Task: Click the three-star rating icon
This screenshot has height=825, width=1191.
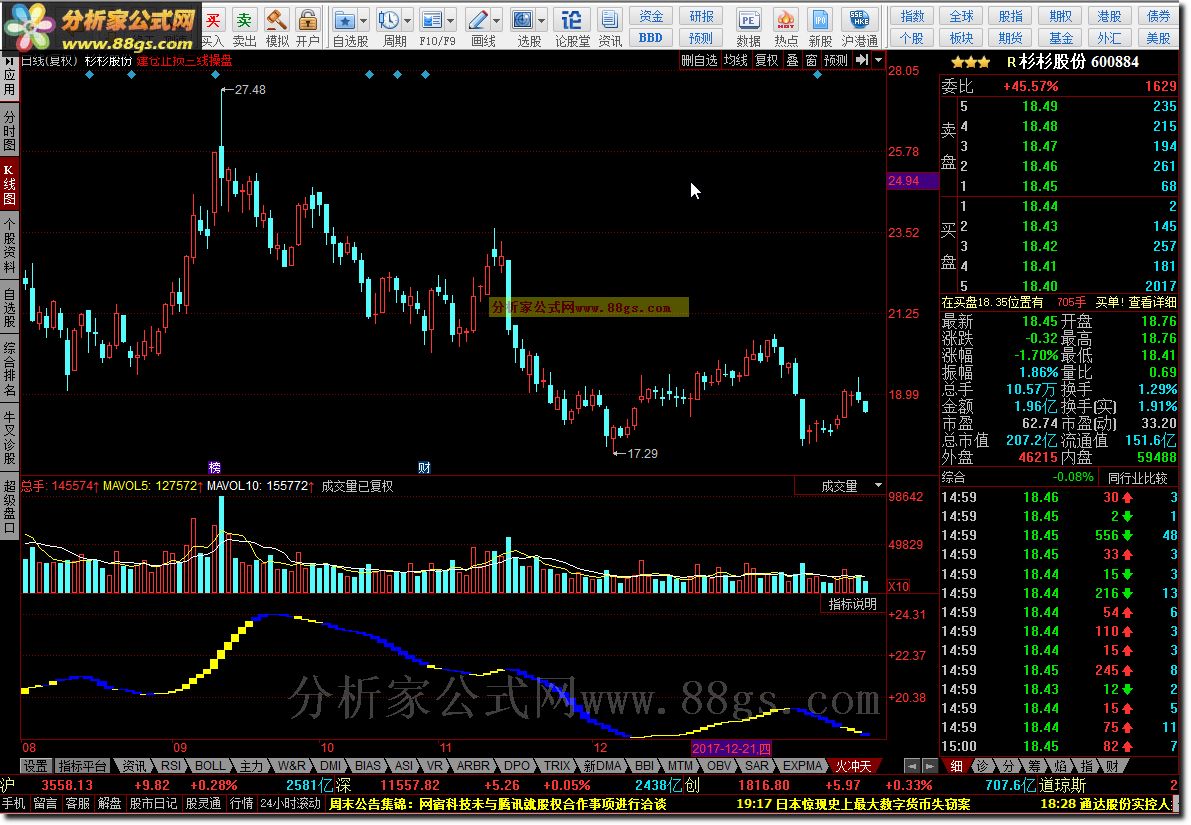Action: 971,62
